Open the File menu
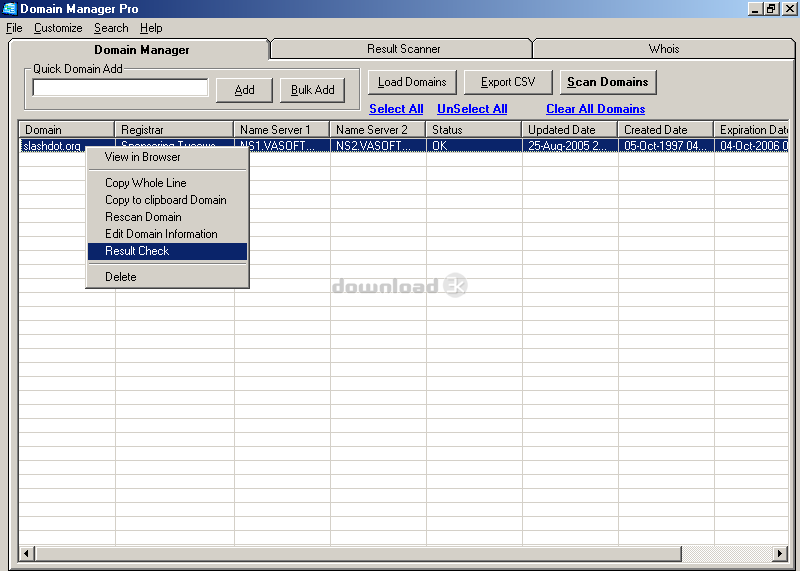 [x=14, y=28]
